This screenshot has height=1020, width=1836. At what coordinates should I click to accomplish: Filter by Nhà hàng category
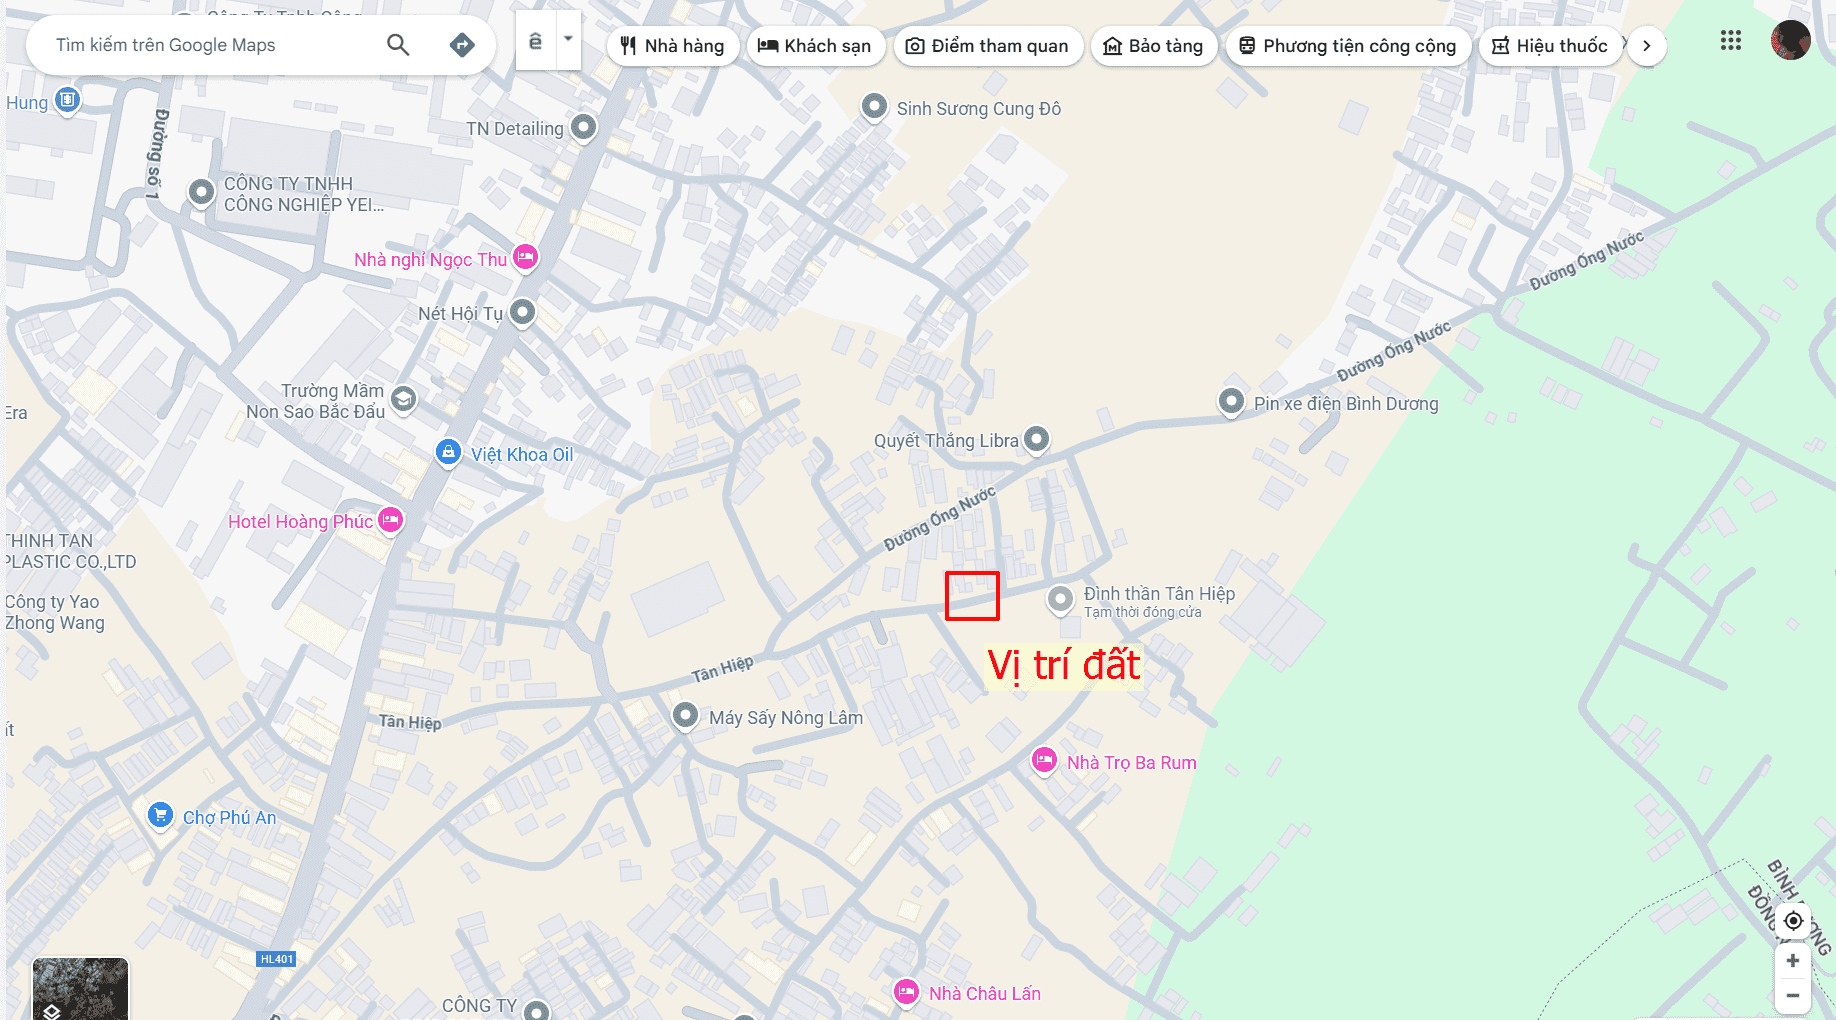point(672,46)
